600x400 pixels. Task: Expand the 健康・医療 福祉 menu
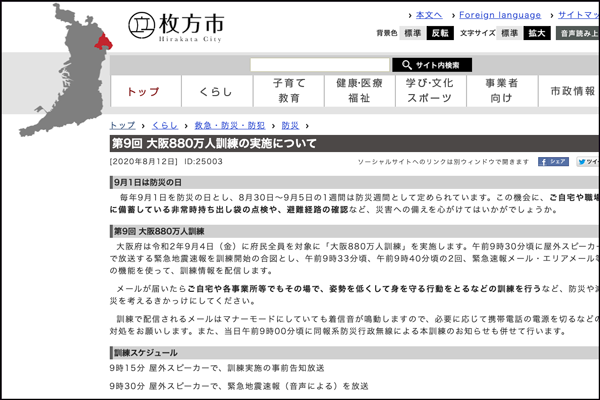[359, 91]
